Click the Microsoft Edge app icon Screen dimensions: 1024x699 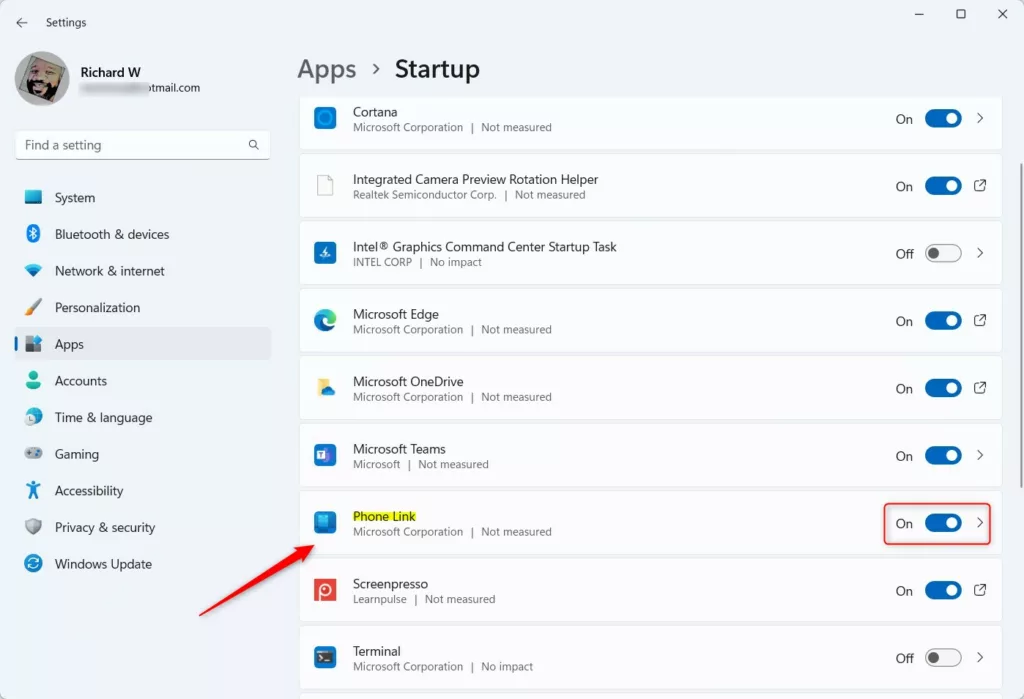tap(325, 320)
